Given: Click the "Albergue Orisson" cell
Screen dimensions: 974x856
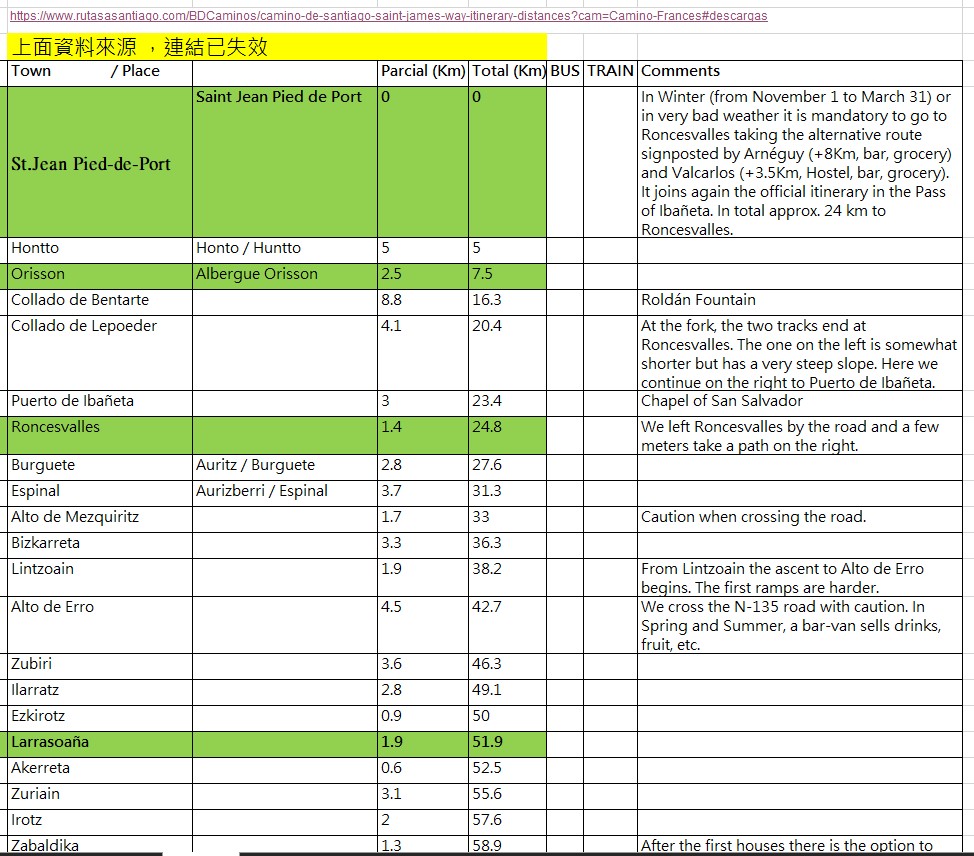Looking at the screenshot, I should point(284,274).
